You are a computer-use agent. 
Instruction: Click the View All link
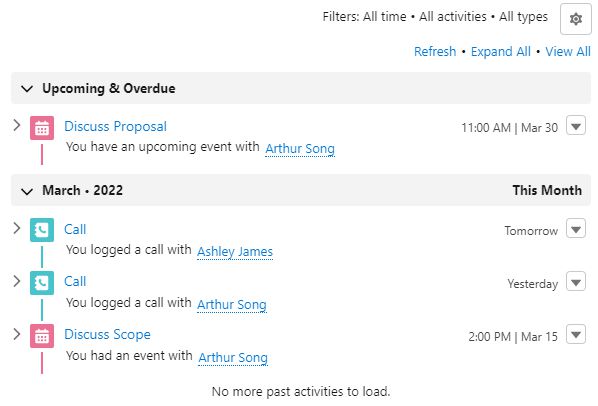tap(567, 51)
